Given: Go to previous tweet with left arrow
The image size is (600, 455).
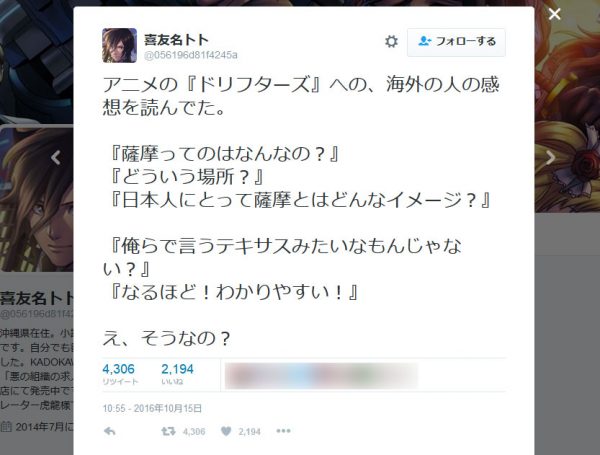Looking at the screenshot, I should point(56,157).
